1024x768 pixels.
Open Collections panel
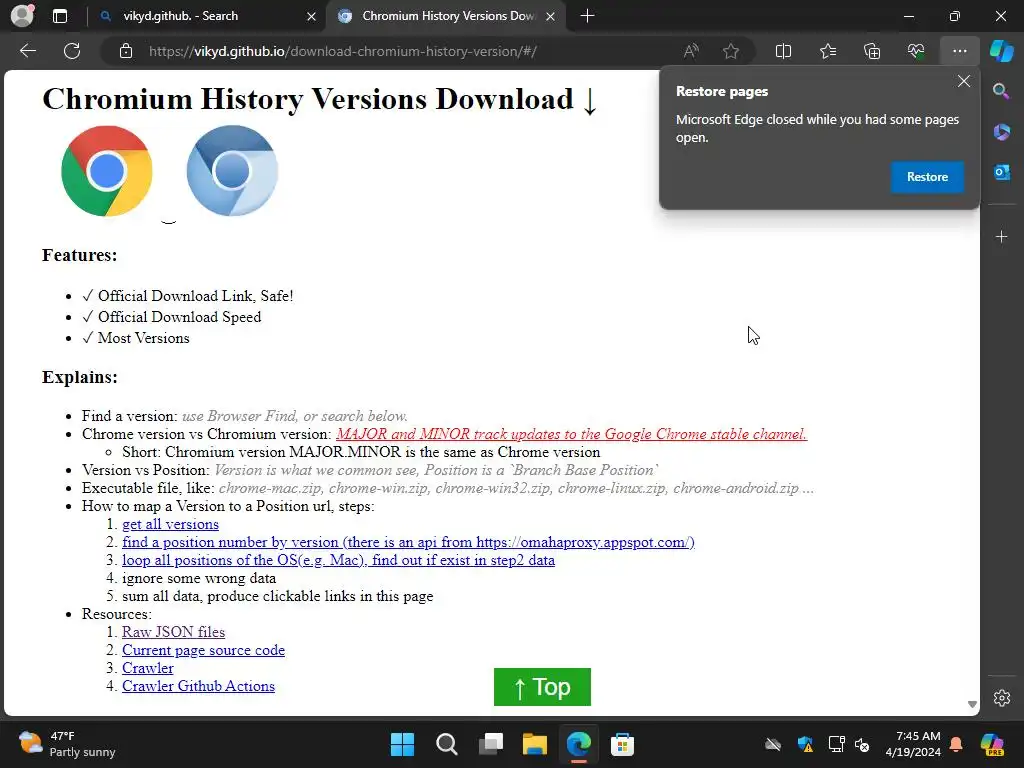872,51
